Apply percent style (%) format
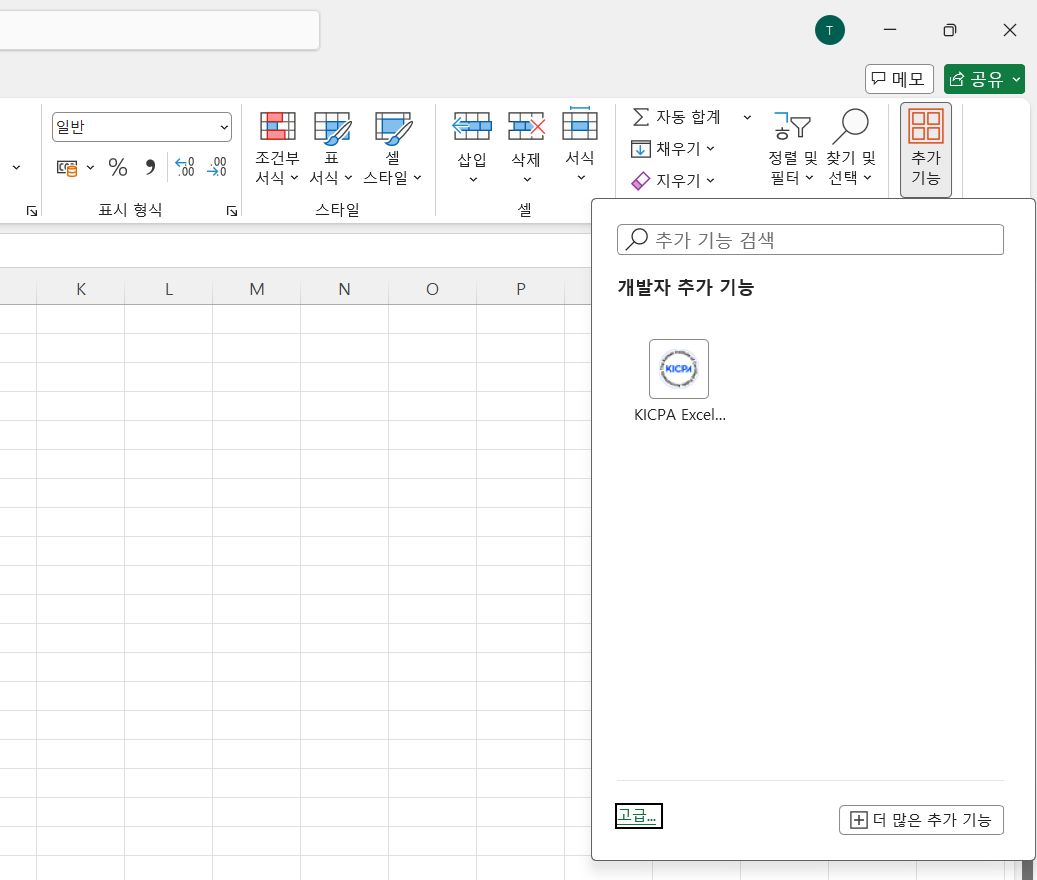 tap(118, 167)
